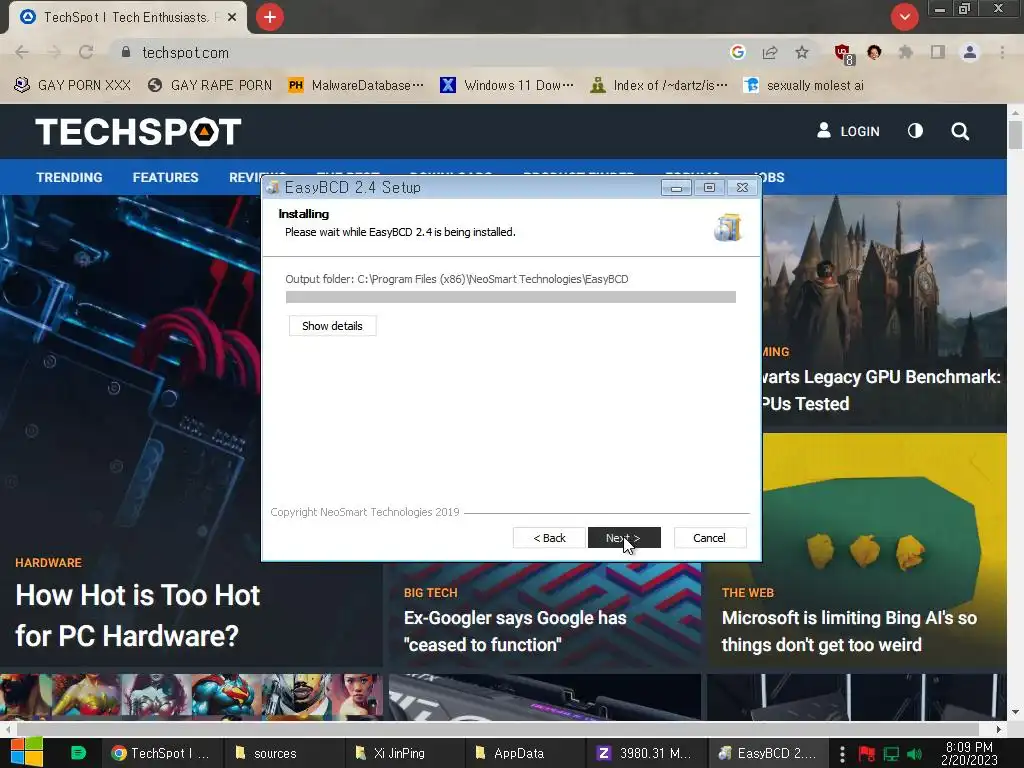
Task: Minimize the EasyBCD 2.4 Setup window
Action: [676, 188]
